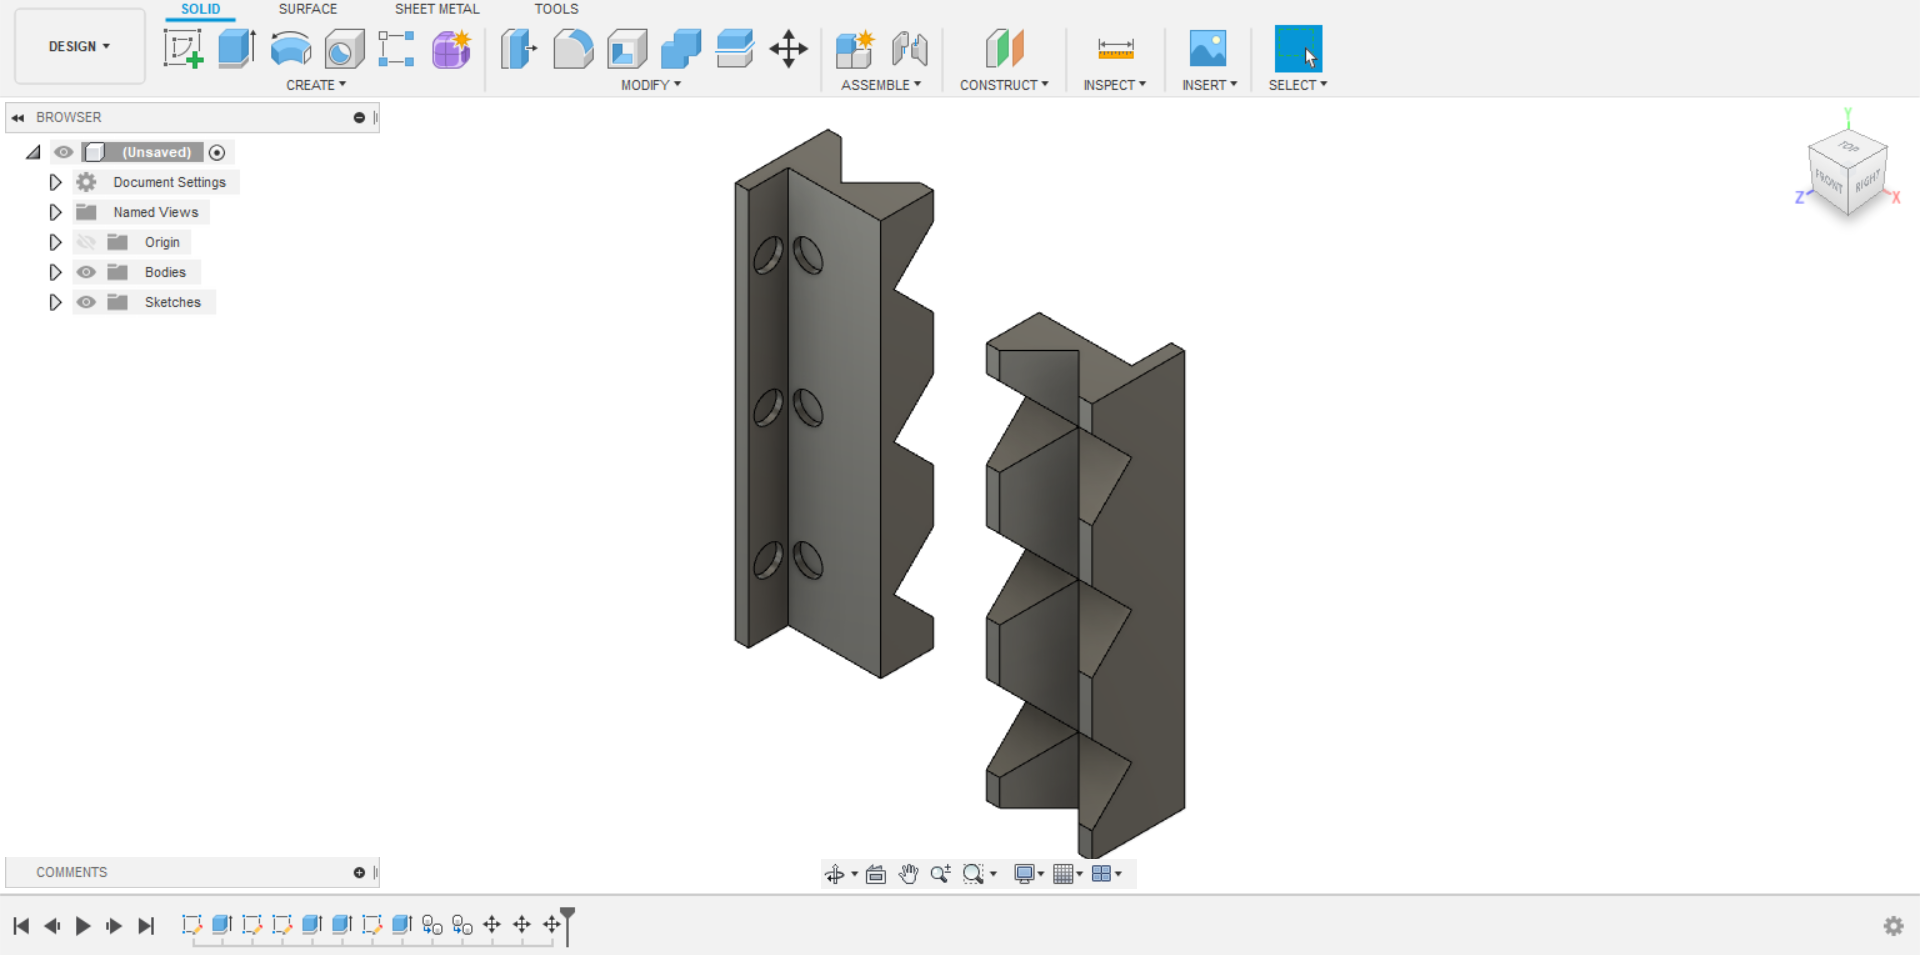Select the Extrude tool in the toolbar

point(237,48)
